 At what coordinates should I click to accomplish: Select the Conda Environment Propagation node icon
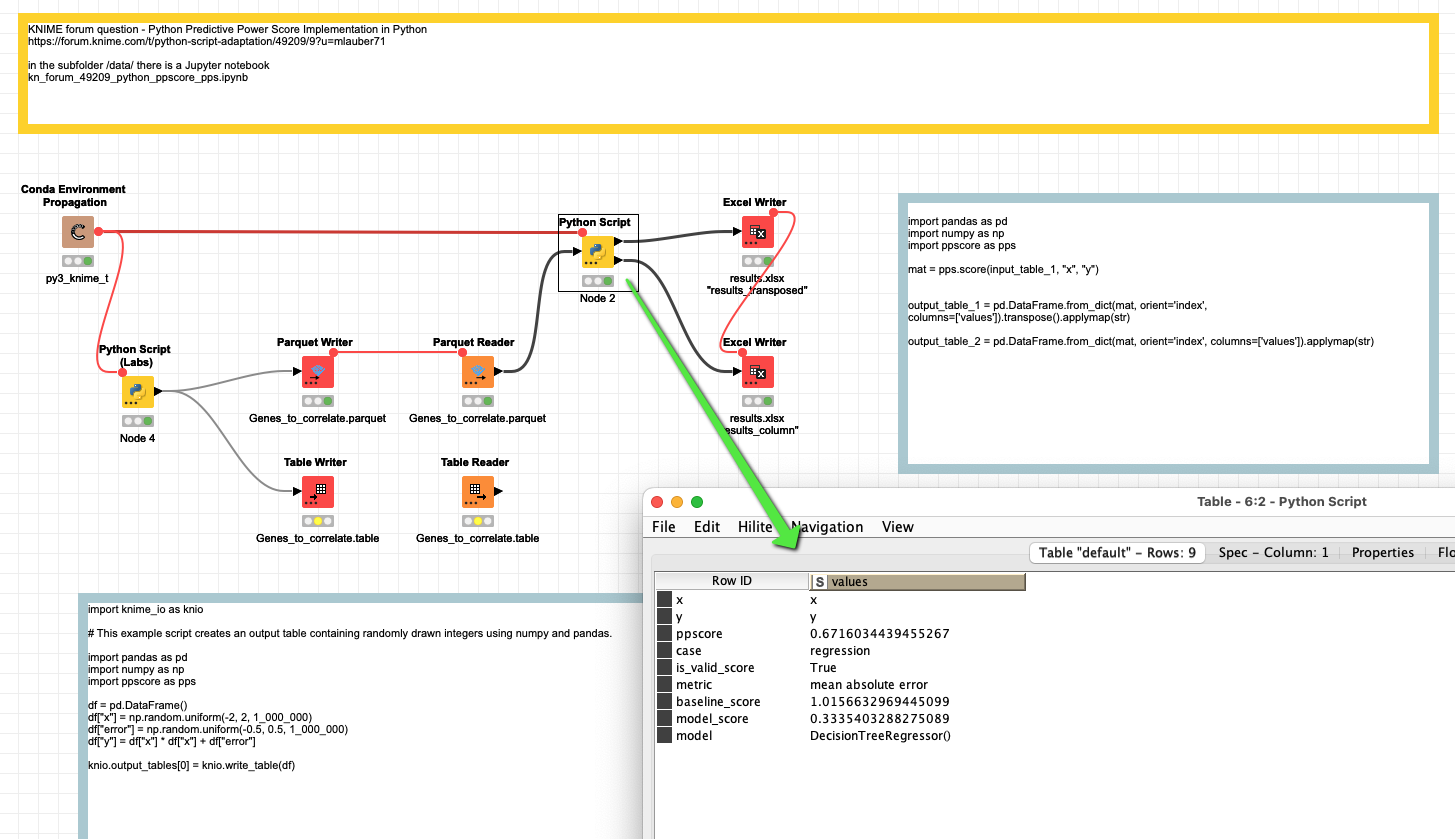click(x=78, y=231)
